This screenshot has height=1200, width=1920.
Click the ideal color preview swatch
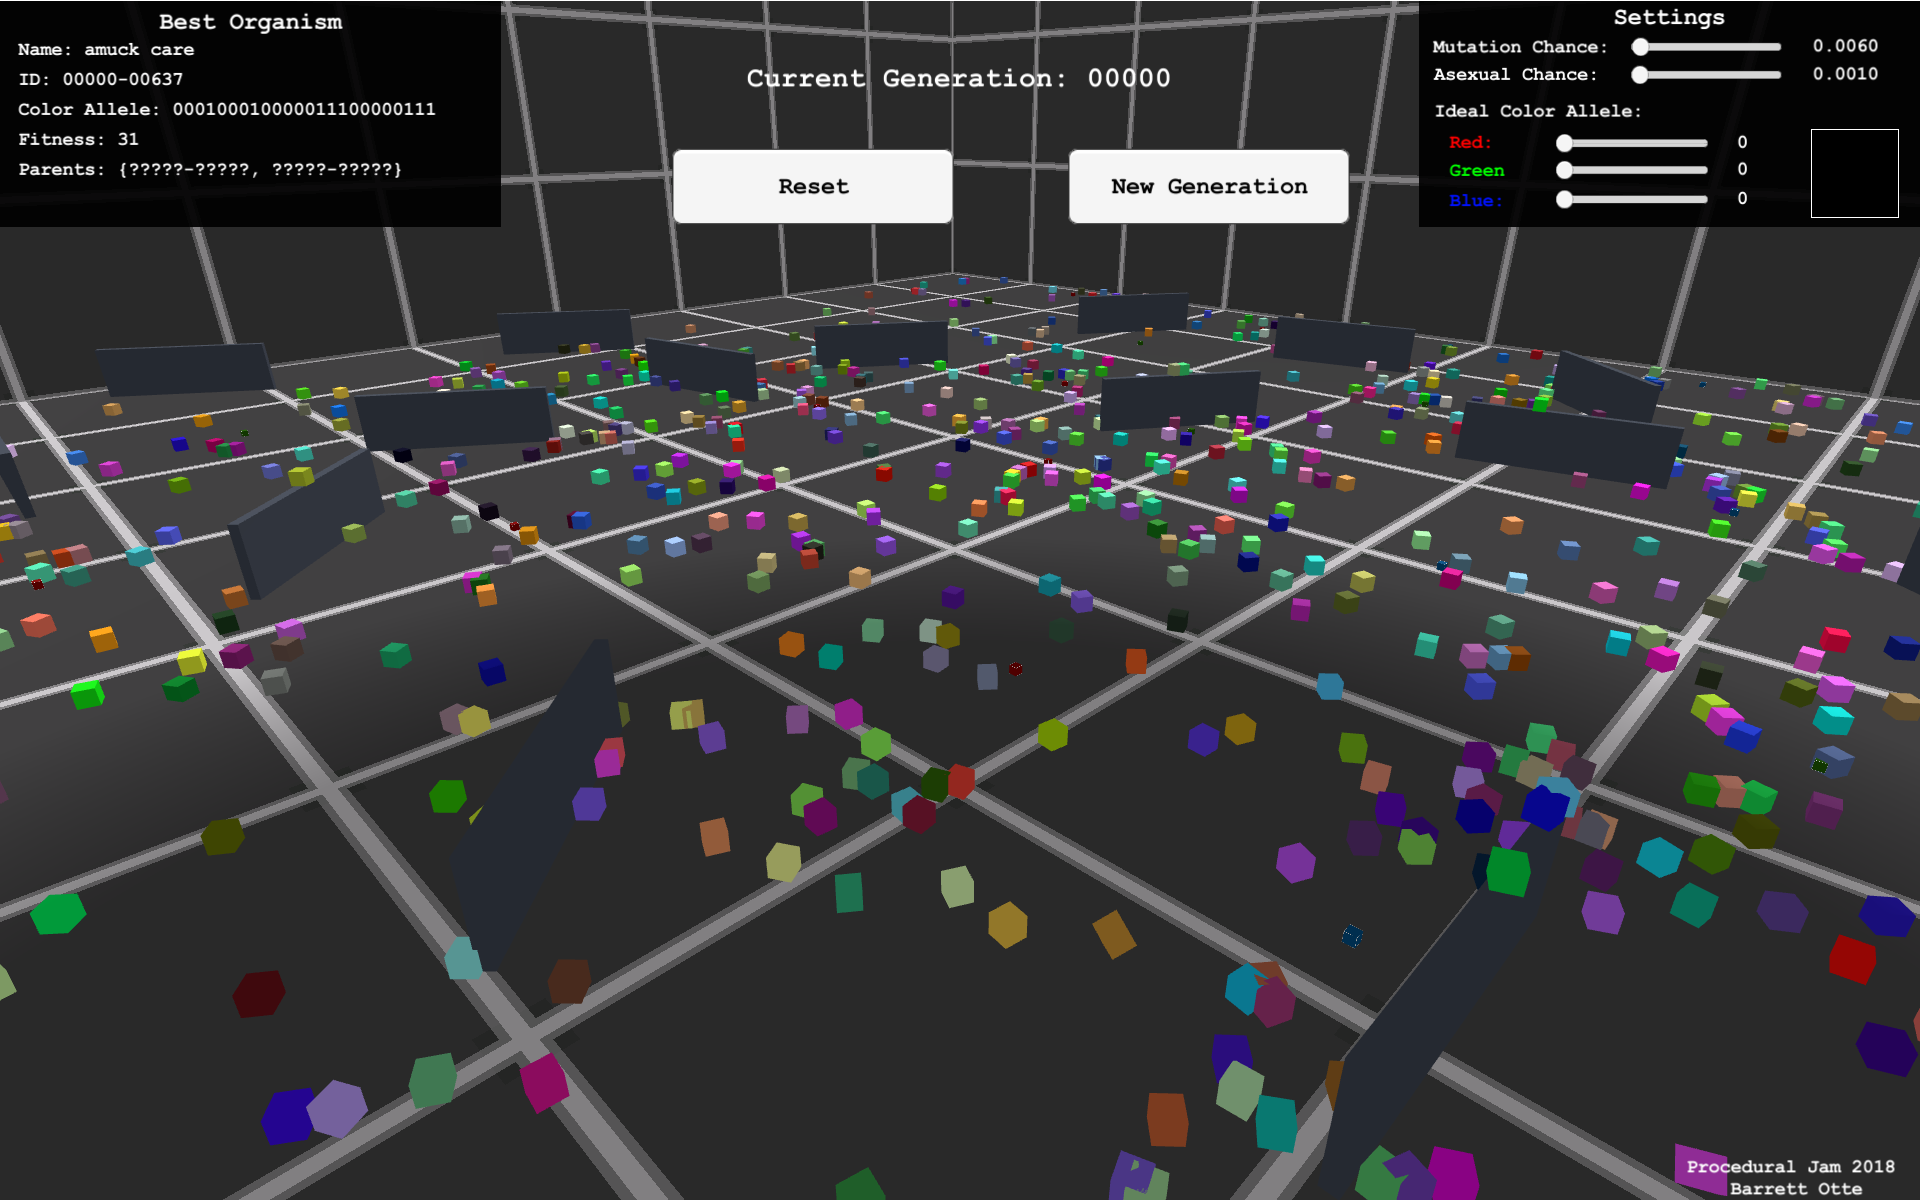tap(1855, 172)
